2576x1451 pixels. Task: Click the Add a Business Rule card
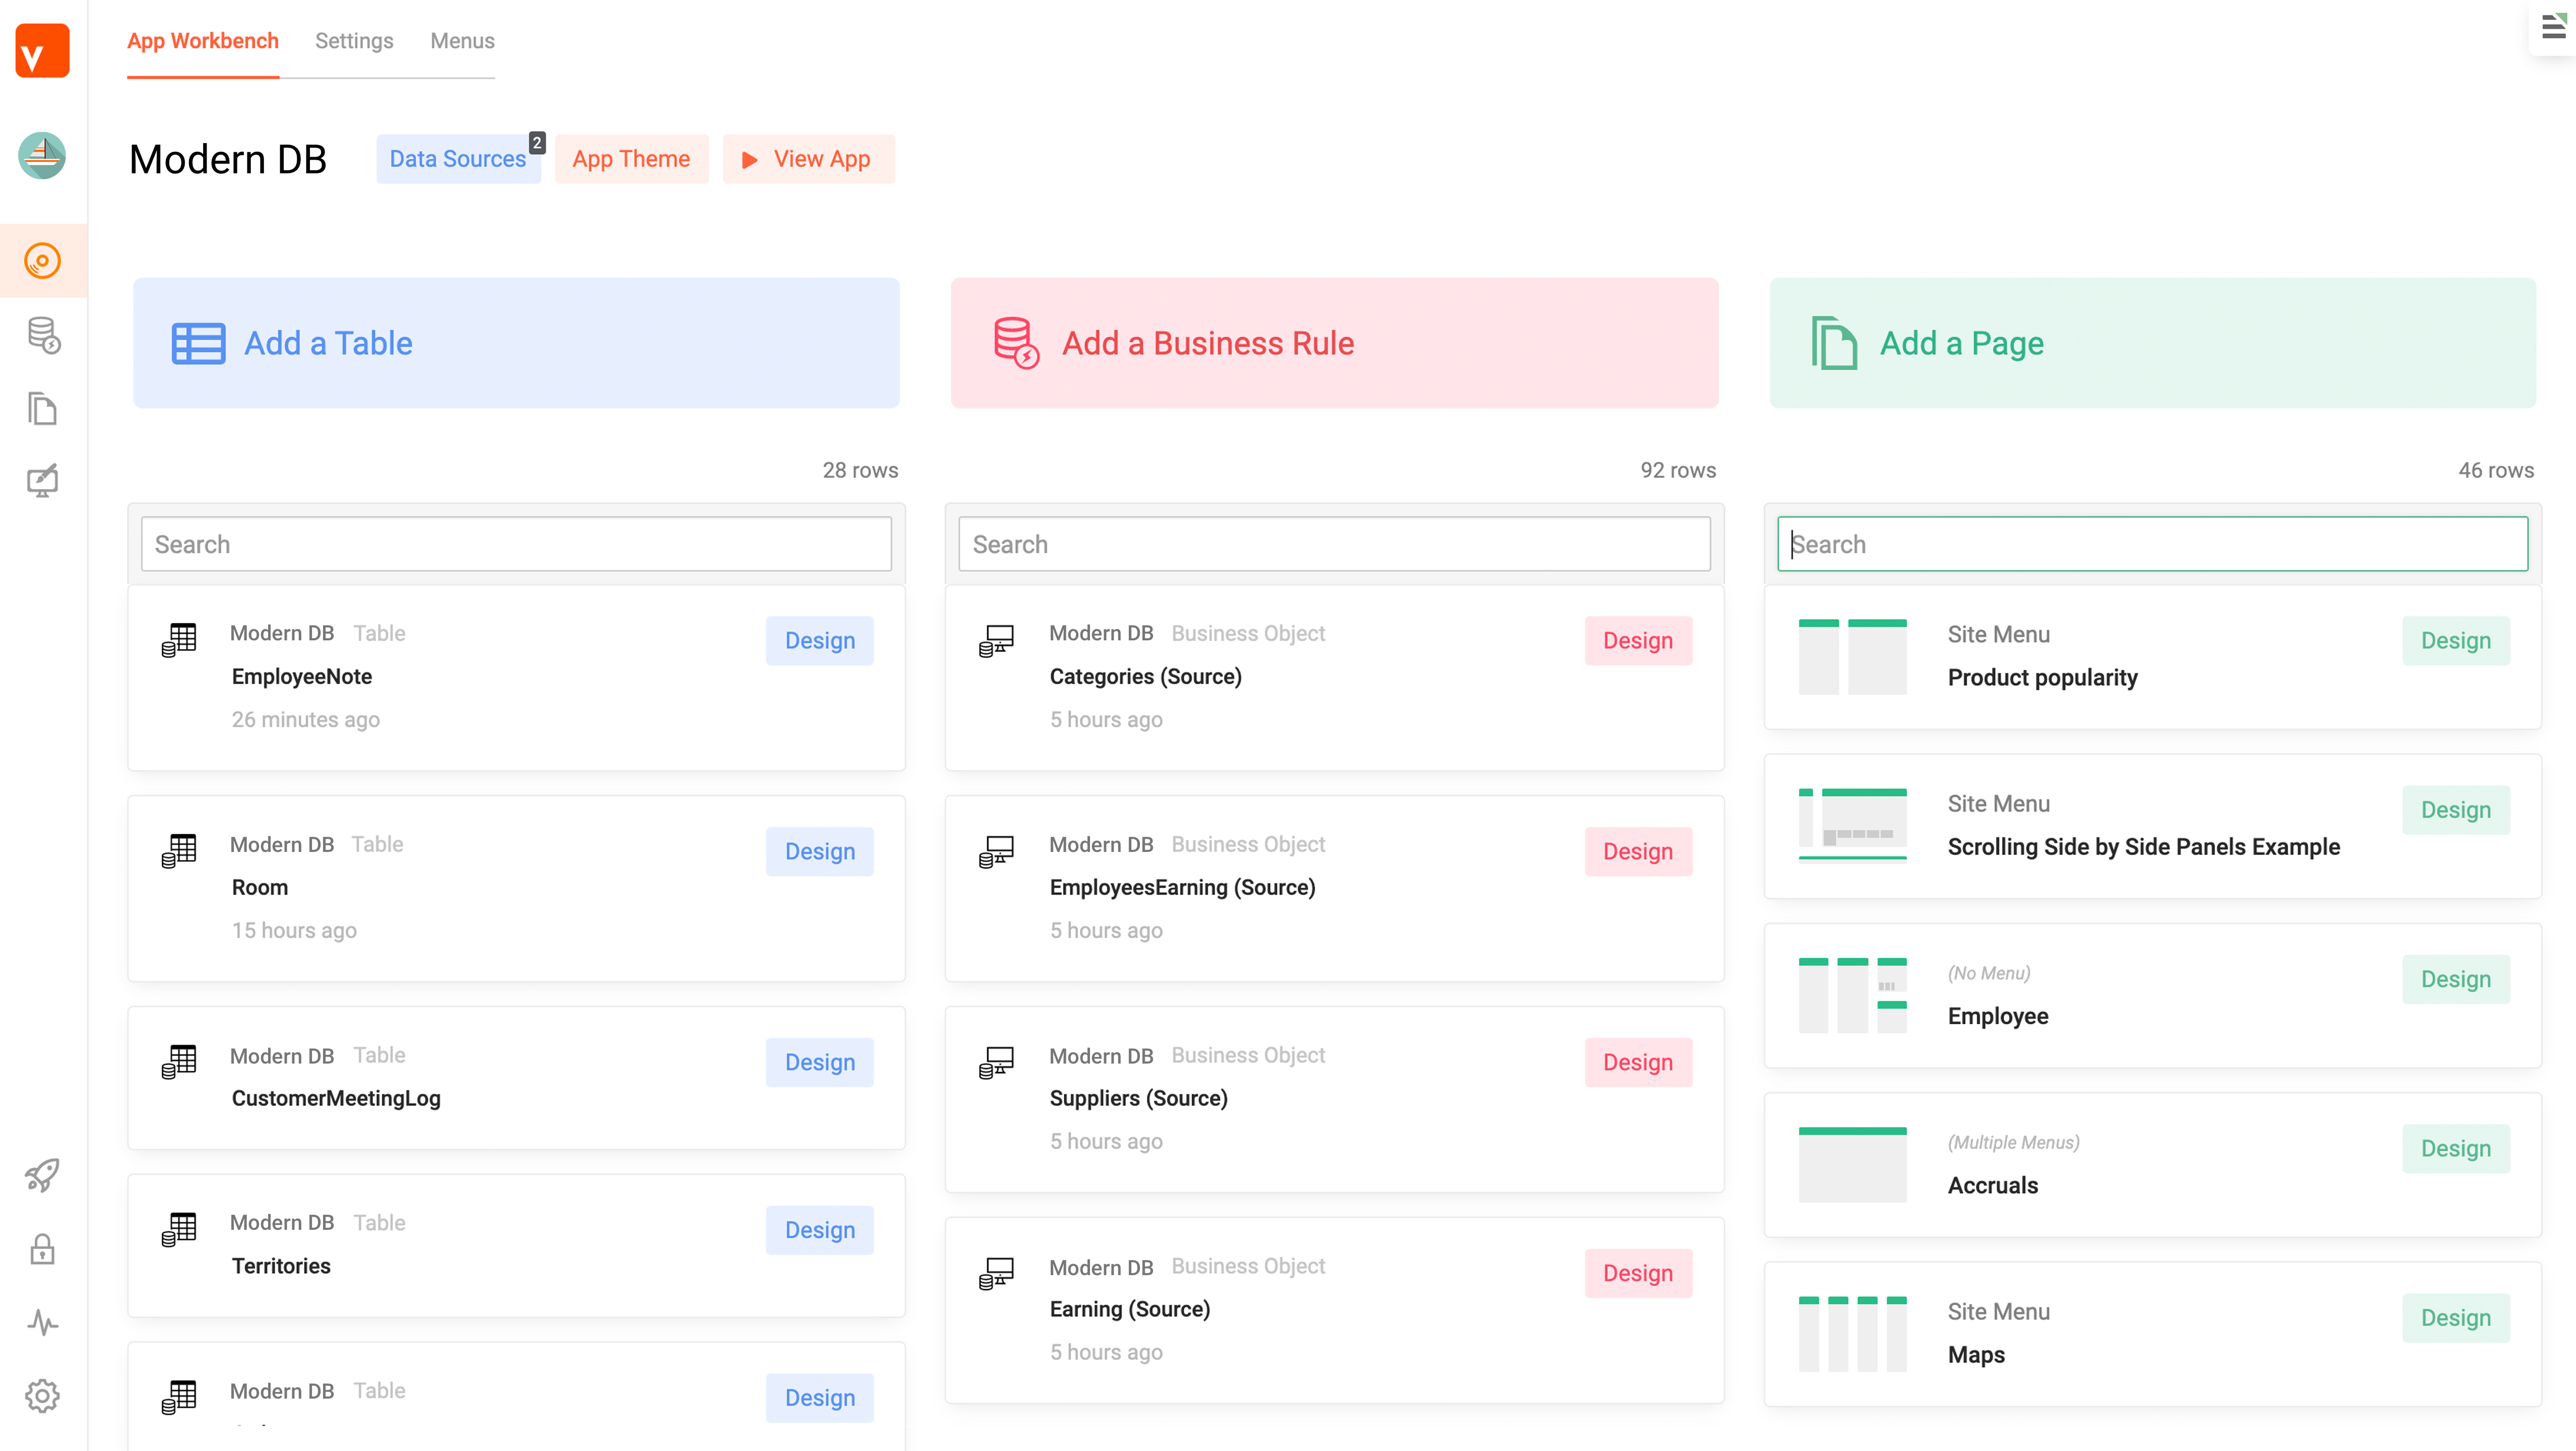[x=1334, y=343]
